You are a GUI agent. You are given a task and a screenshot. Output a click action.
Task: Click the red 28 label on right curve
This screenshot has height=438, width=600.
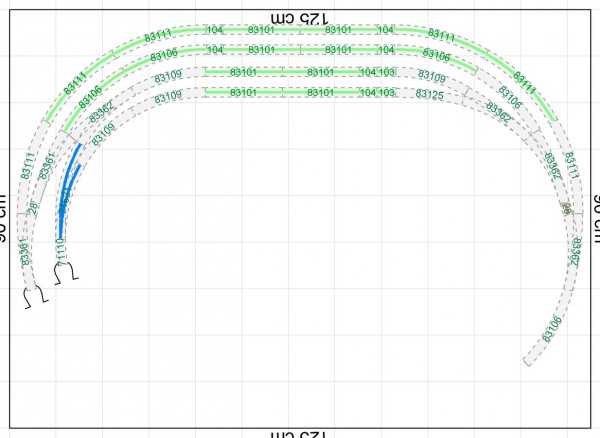pos(567,209)
